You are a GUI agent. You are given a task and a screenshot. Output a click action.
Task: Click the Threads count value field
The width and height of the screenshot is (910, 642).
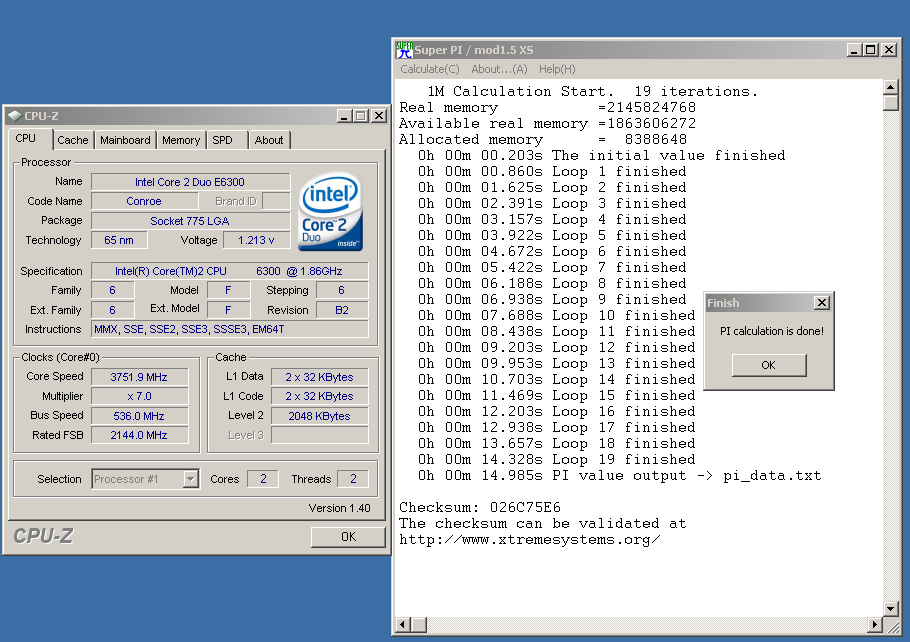353,479
